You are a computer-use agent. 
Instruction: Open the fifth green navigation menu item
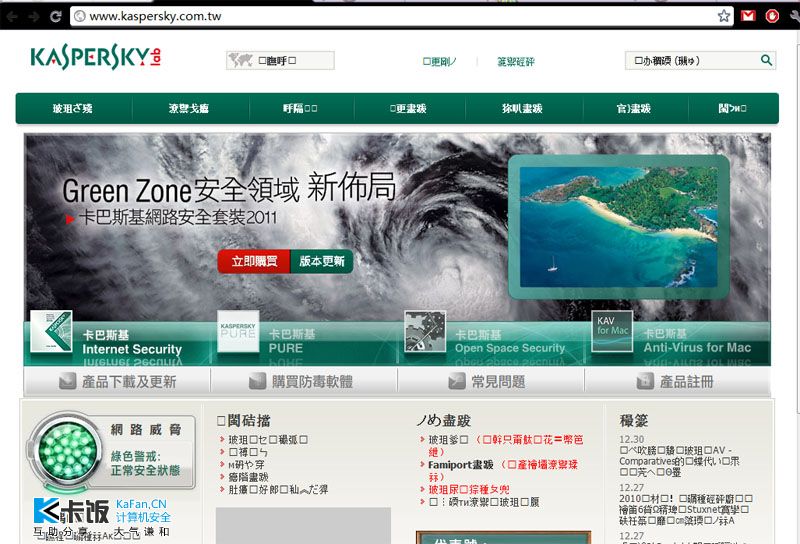[522, 108]
